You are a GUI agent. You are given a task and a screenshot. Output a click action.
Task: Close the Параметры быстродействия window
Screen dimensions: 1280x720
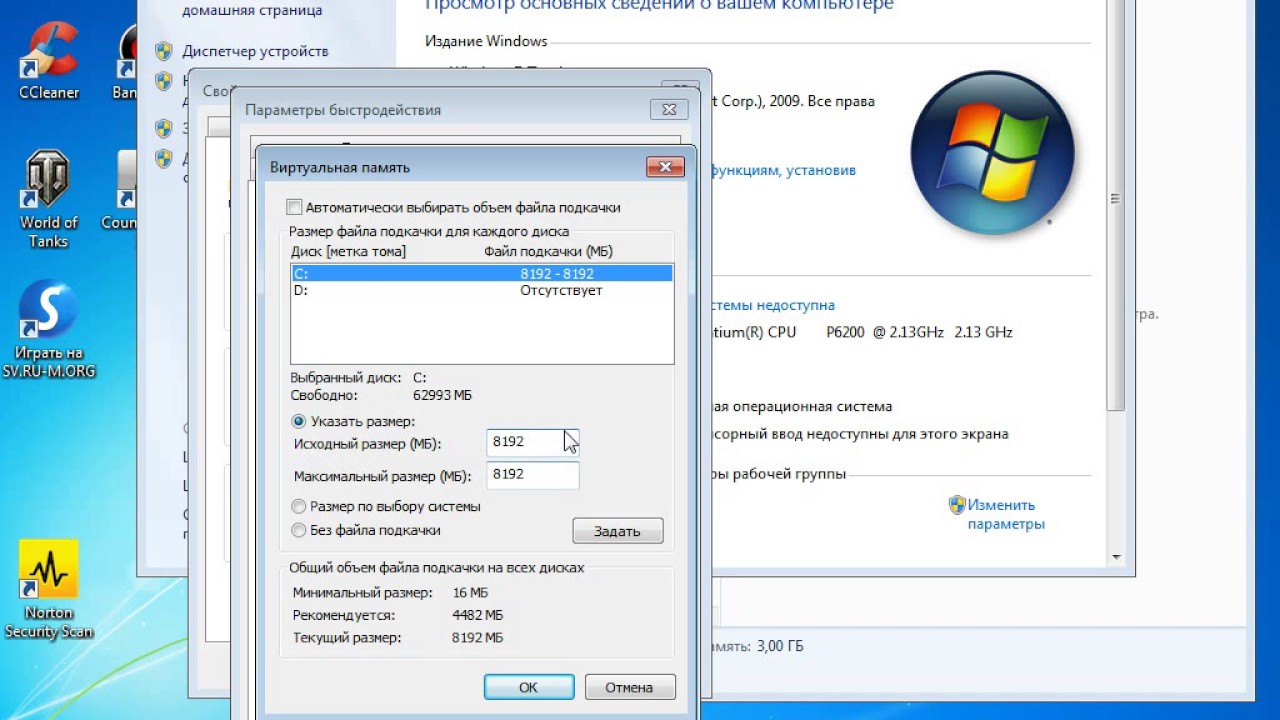pyautogui.click(x=669, y=110)
